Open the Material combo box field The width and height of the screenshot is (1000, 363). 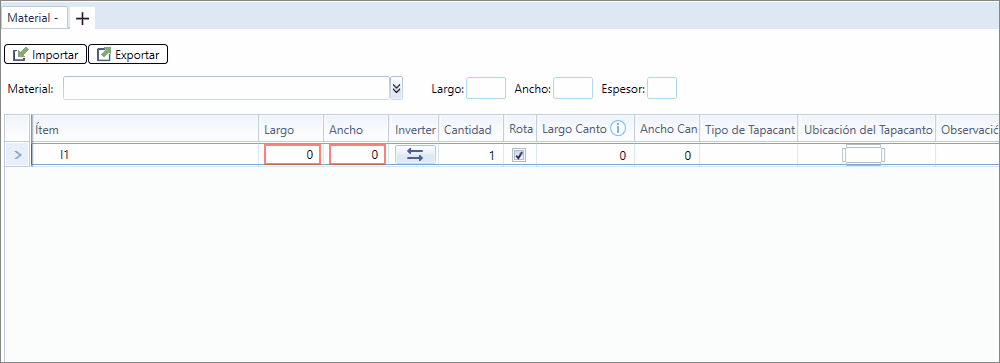click(x=226, y=88)
